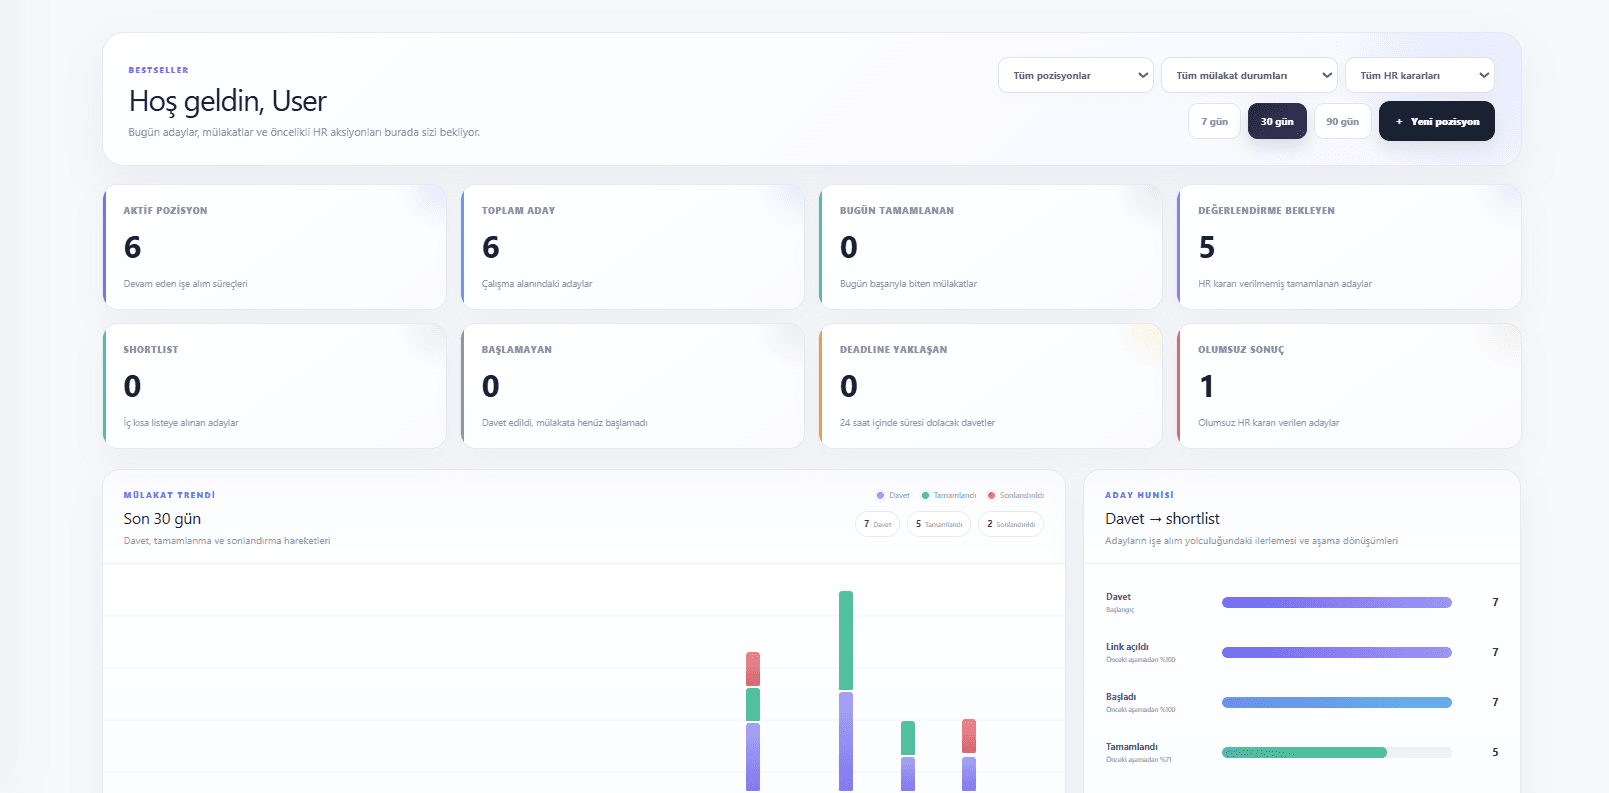
Task: Toggle the Davet legend dot
Action: [x=880, y=495]
